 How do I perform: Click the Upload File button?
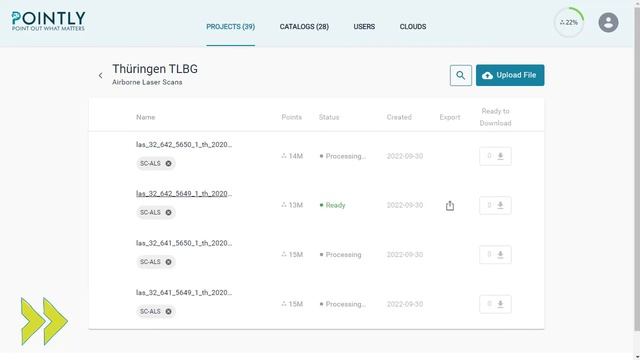[510, 75]
